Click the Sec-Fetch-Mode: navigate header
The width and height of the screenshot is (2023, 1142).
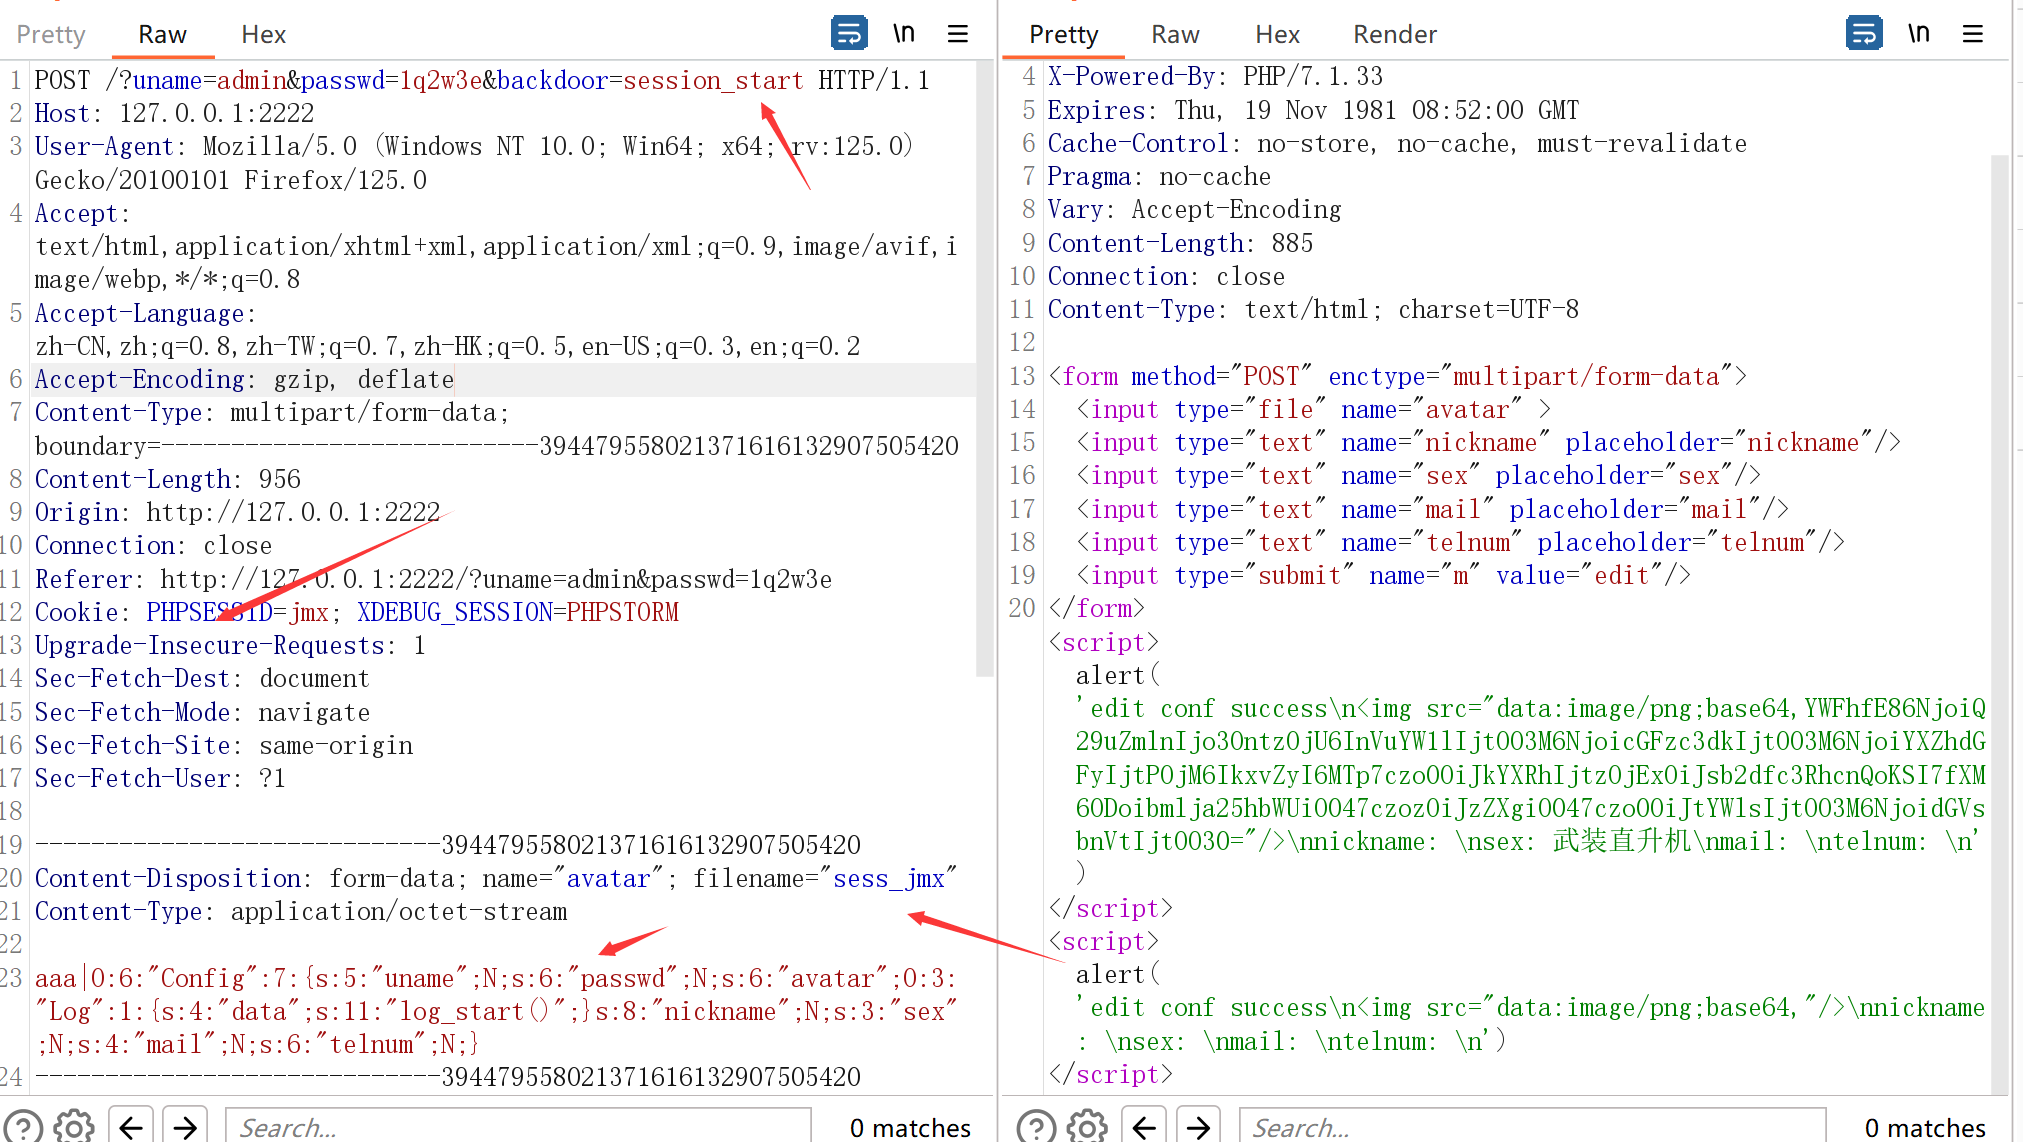(203, 713)
